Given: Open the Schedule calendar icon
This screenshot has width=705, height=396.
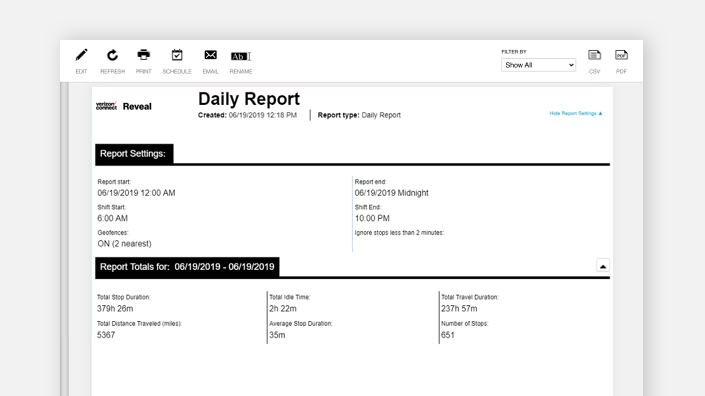Looking at the screenshot, I should (177, 55).
